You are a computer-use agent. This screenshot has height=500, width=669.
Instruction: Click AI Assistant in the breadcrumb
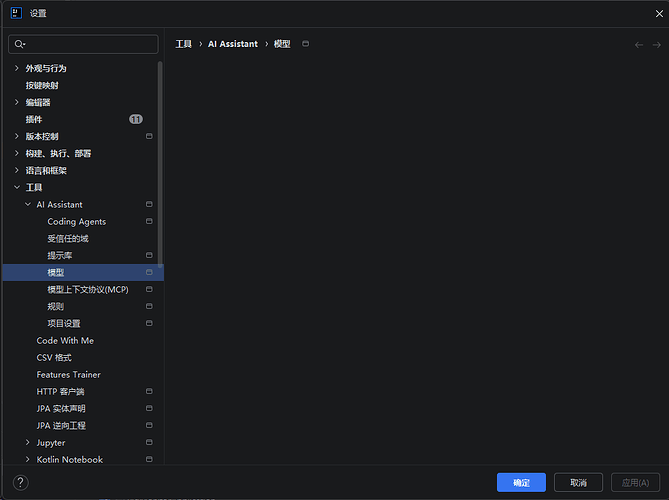pyautogui.click(x=233, y=44)
